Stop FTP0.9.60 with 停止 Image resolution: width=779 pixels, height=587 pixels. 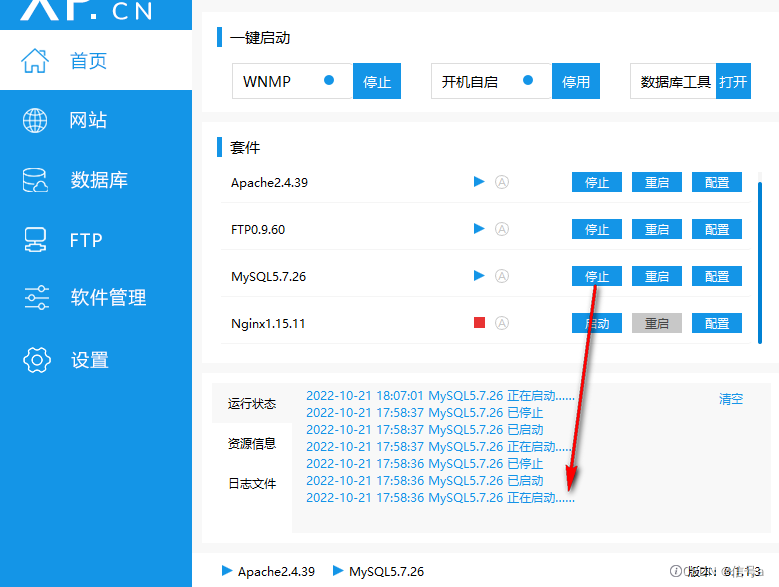click(597, 229)
